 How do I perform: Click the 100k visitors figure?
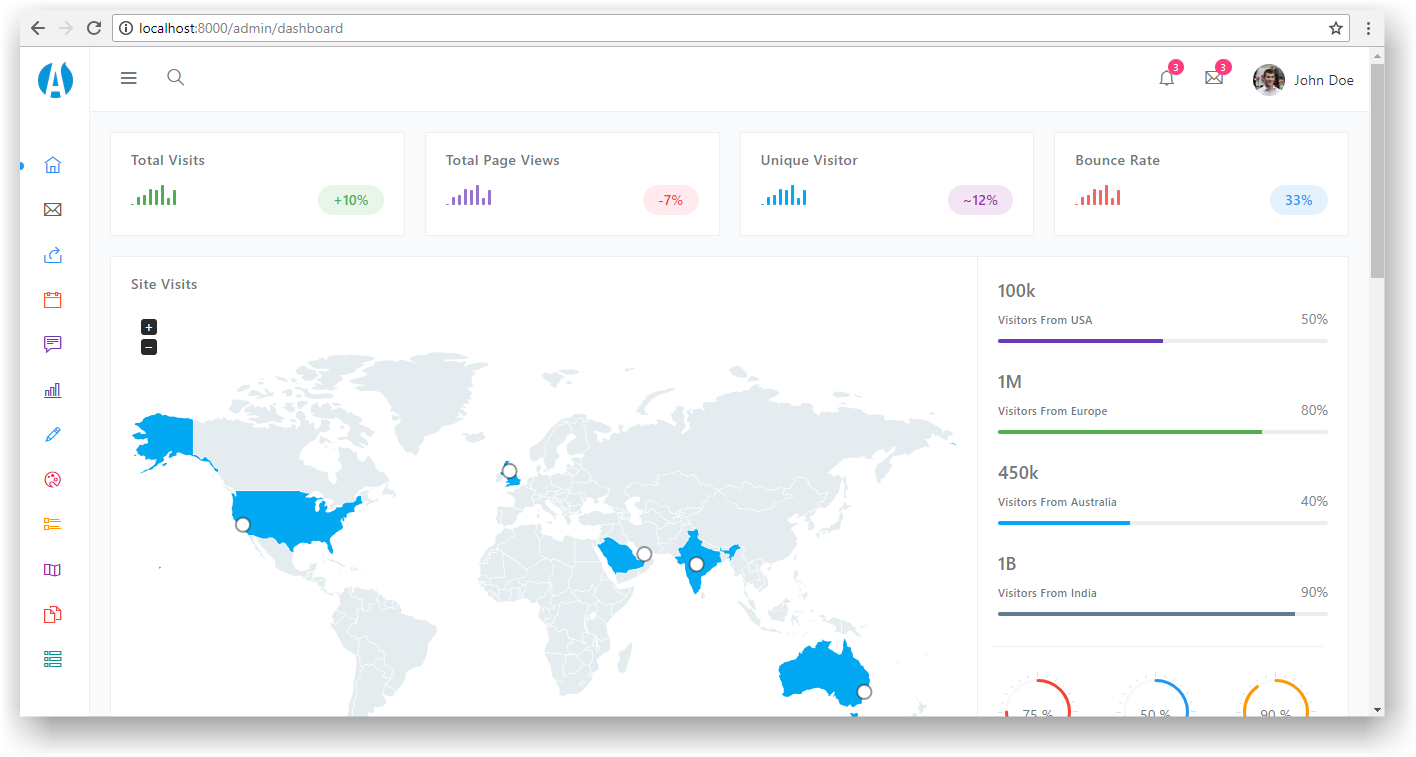point(1017,291)
